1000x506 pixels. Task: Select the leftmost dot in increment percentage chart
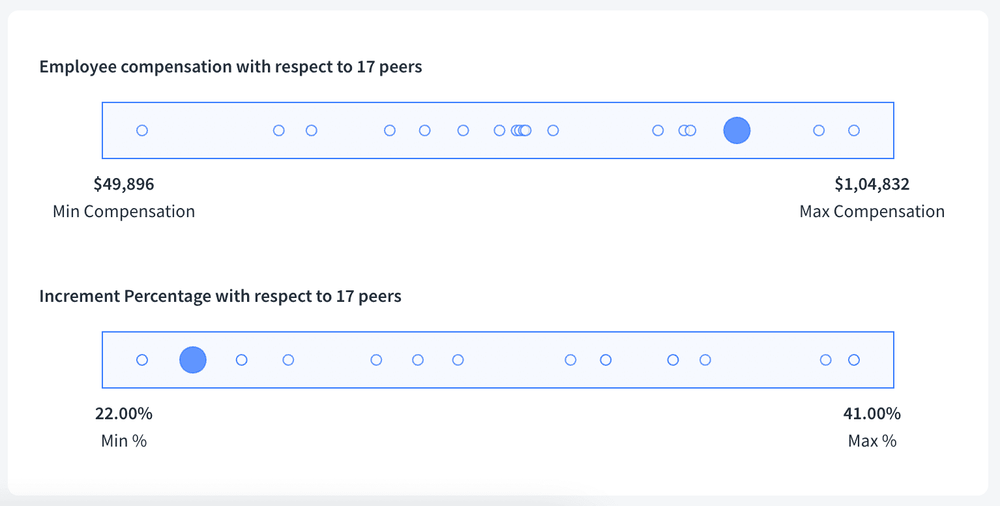click(142, 360)
